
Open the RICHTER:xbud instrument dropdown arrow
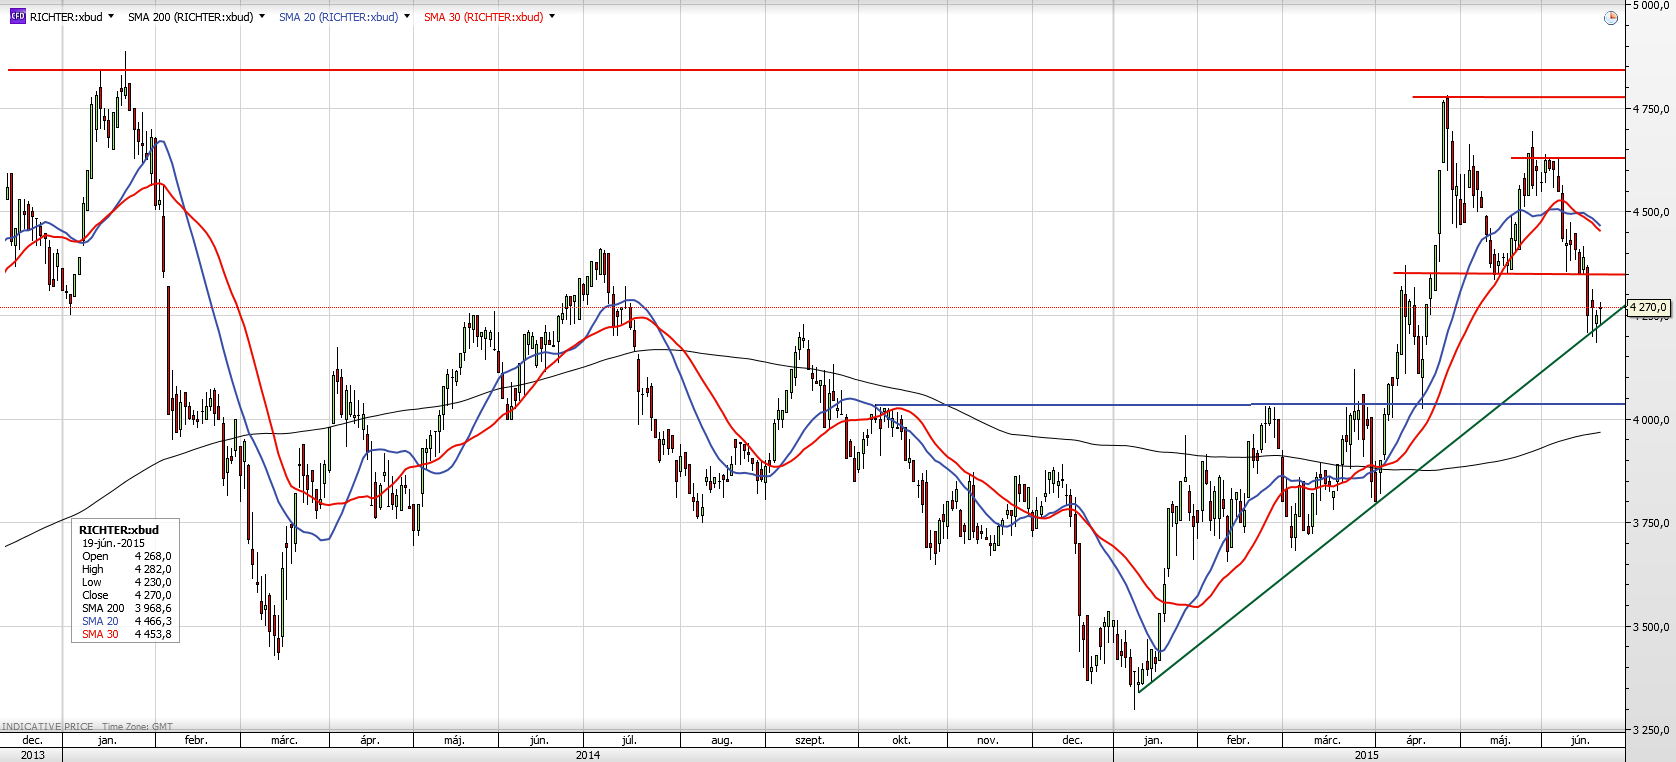coord(110,17)
